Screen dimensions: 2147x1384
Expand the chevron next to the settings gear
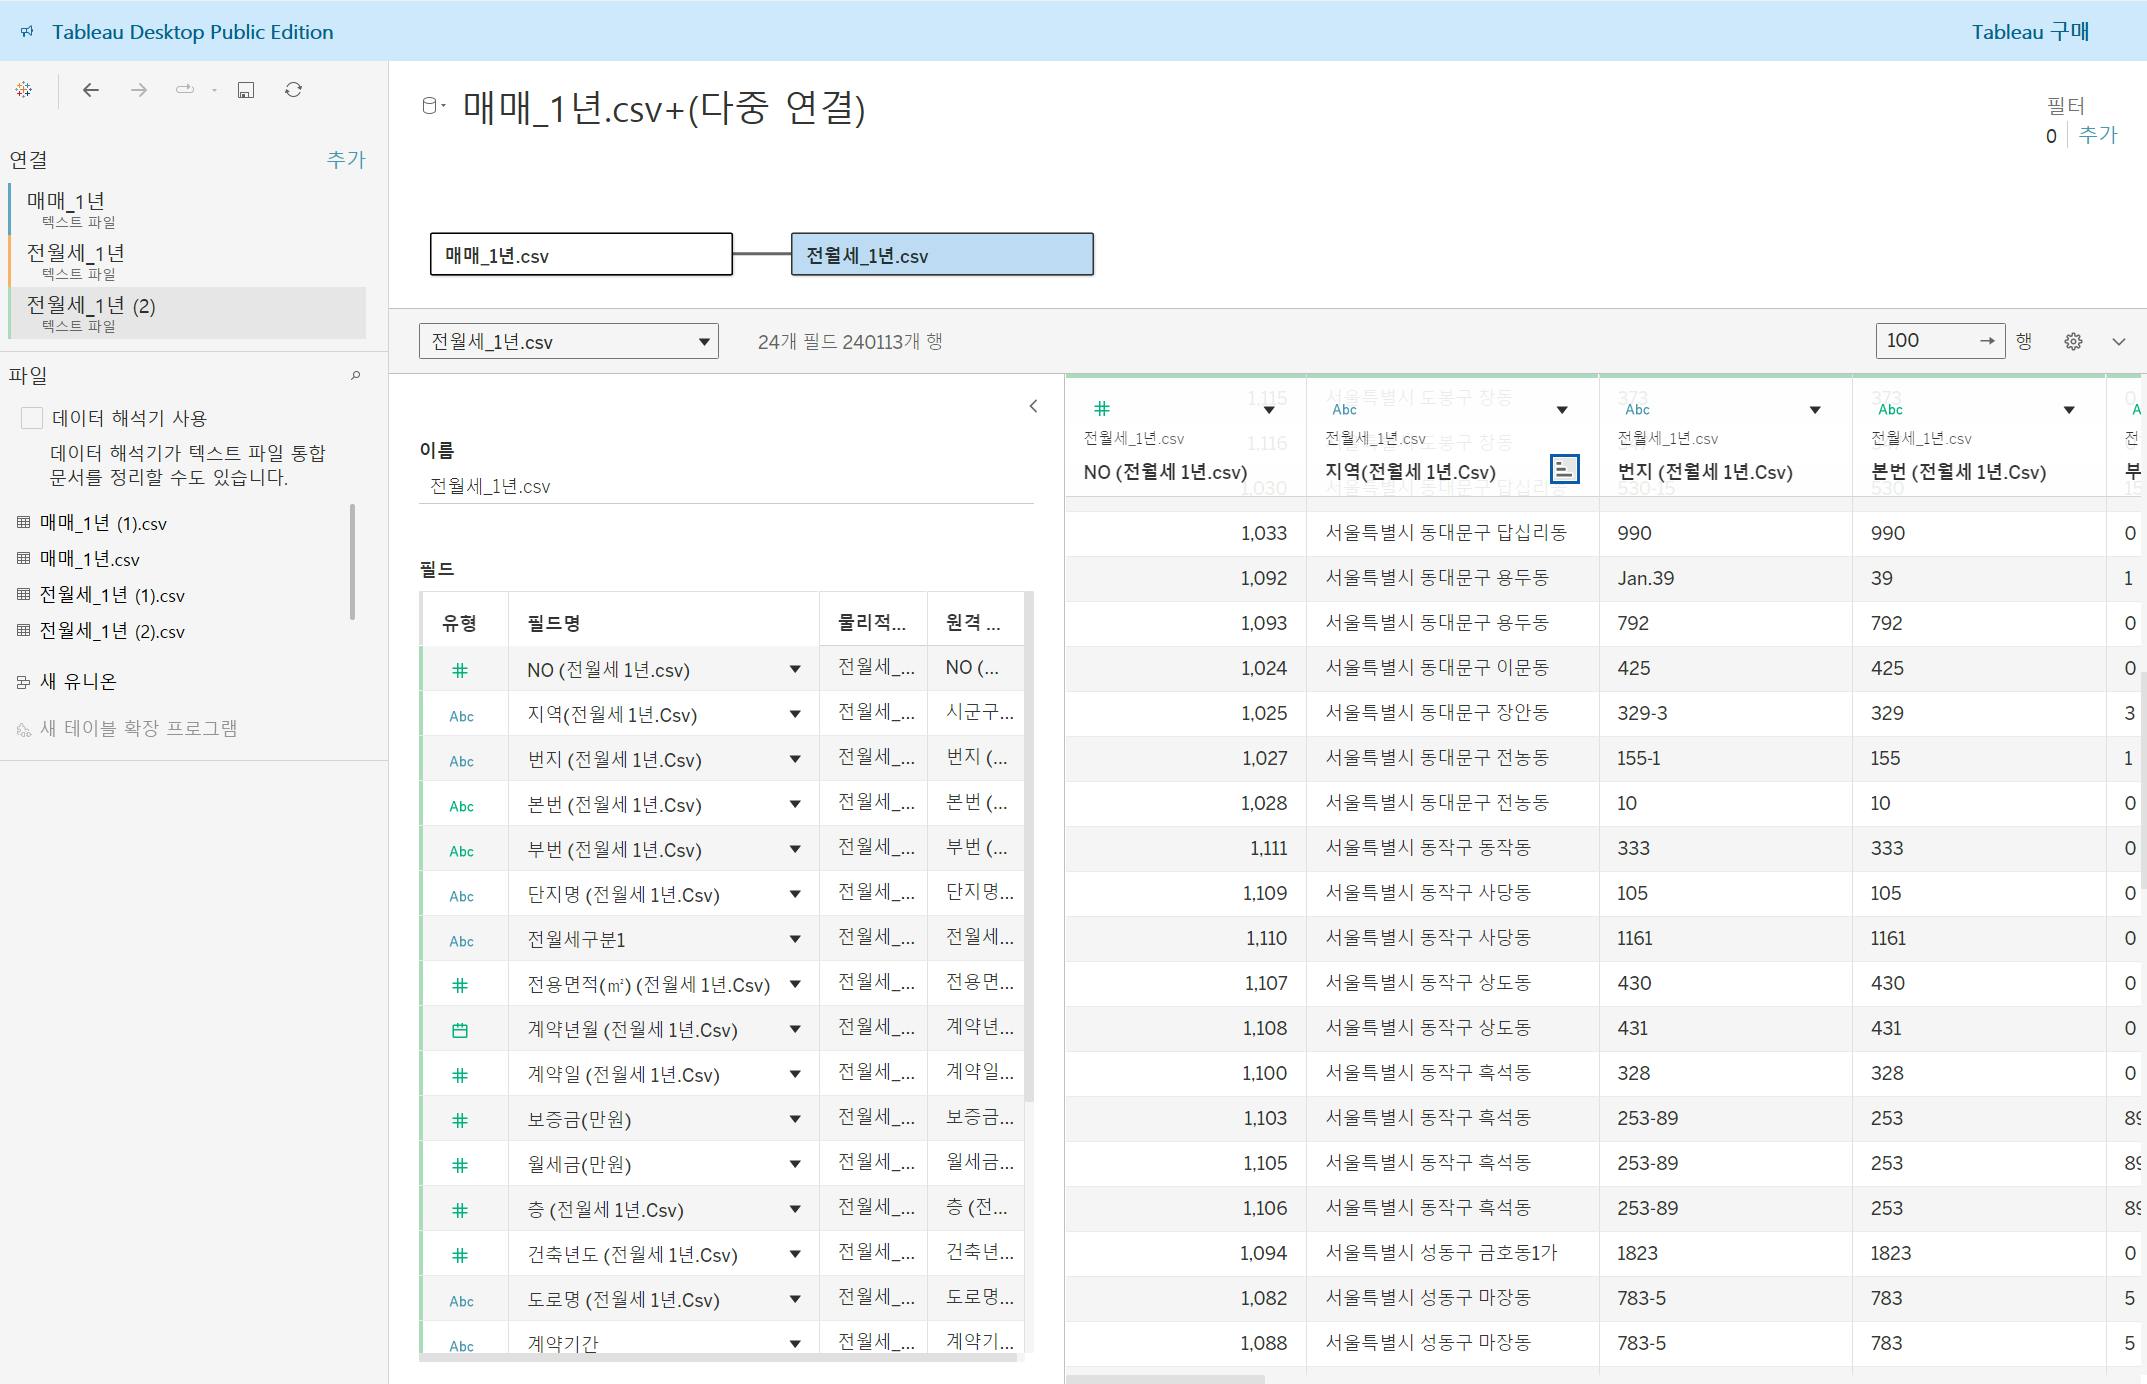click(2118, 342)
